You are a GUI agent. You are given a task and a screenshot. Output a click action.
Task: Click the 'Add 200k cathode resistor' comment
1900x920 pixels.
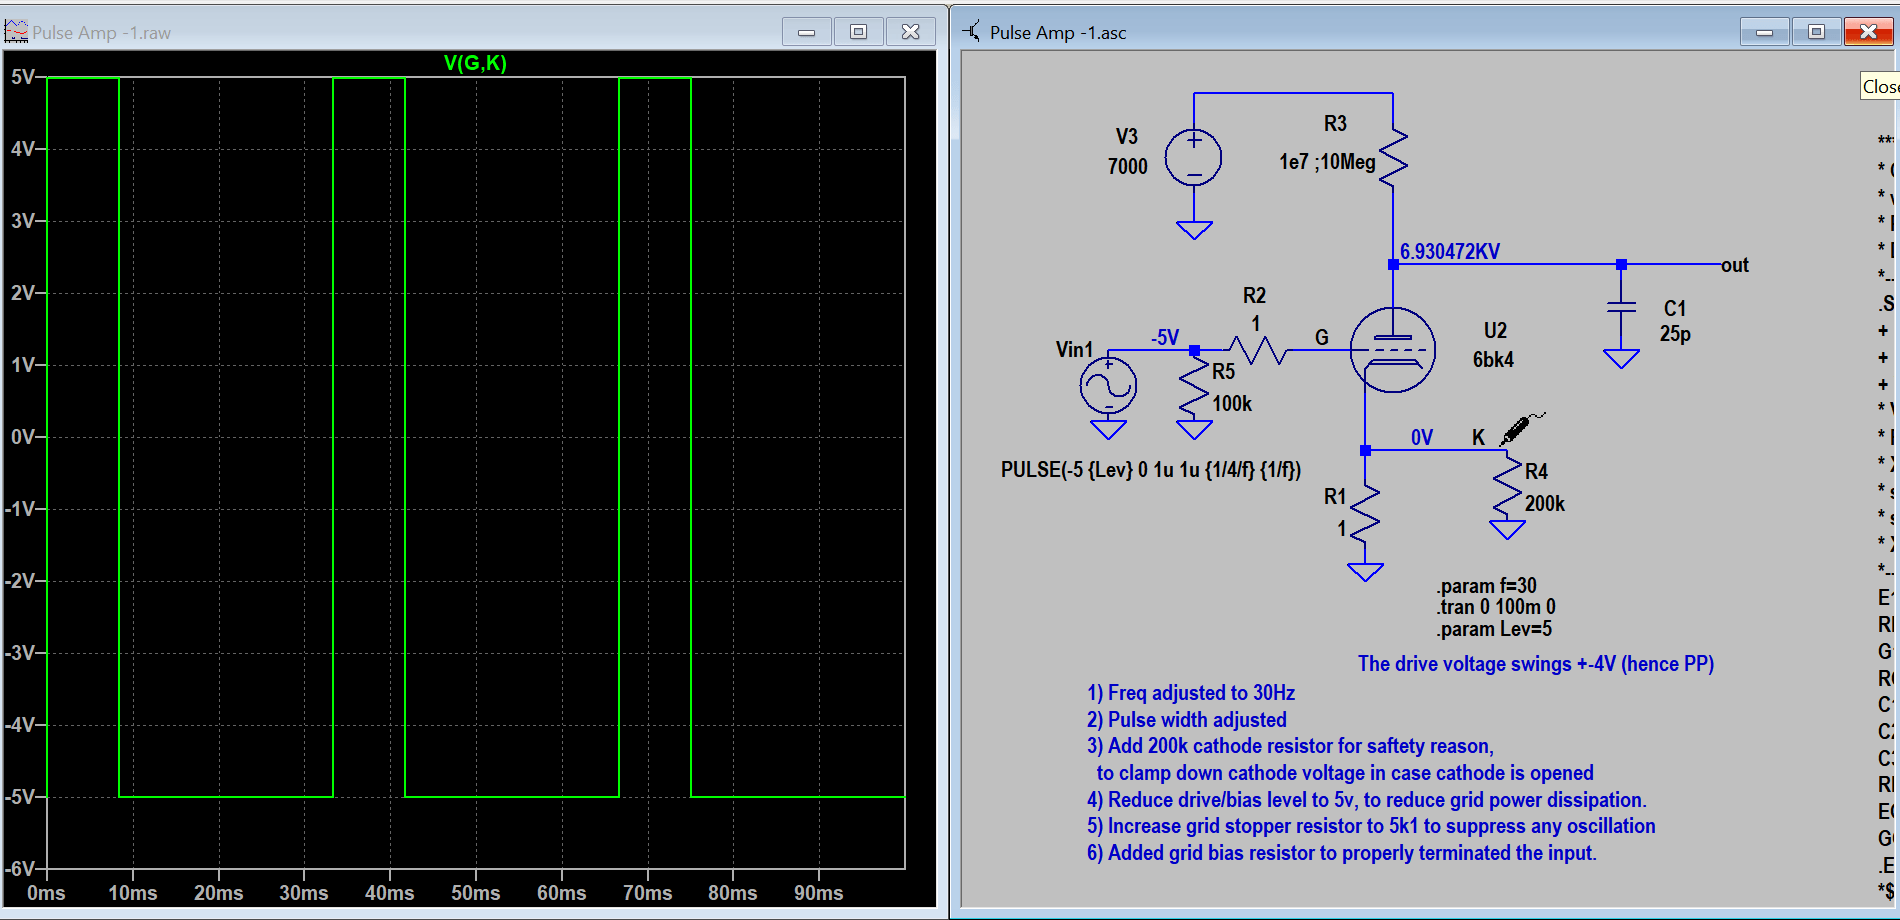click(1290, 746)
